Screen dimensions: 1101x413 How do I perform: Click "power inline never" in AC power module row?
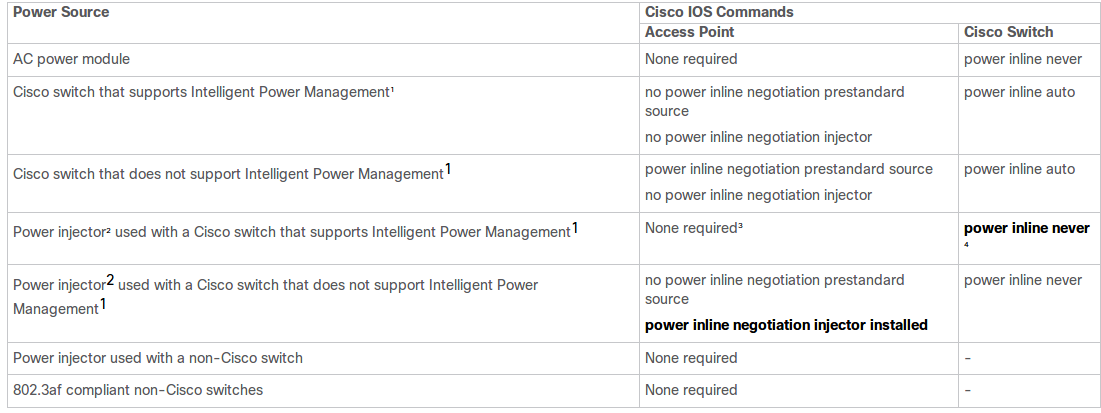pyautogui.click(x=1022, y=59)
